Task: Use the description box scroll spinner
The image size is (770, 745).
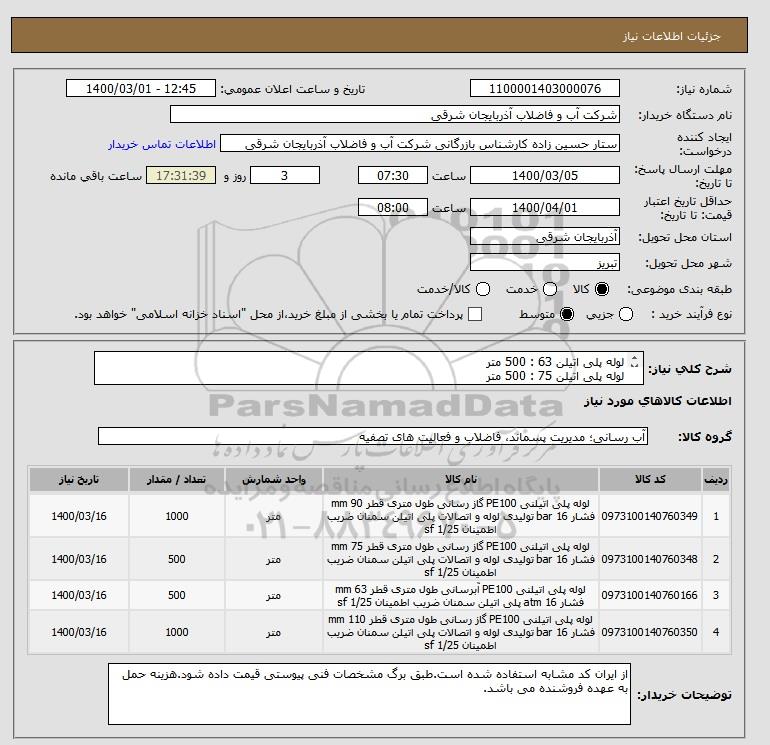Action: click(634, 362)
